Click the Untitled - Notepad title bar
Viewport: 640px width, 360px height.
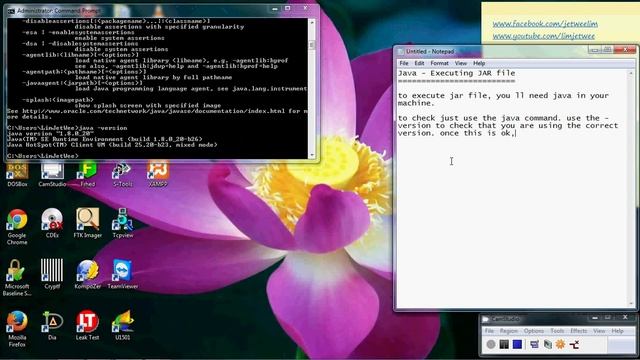pyautogui.click(x=490, y=51)
